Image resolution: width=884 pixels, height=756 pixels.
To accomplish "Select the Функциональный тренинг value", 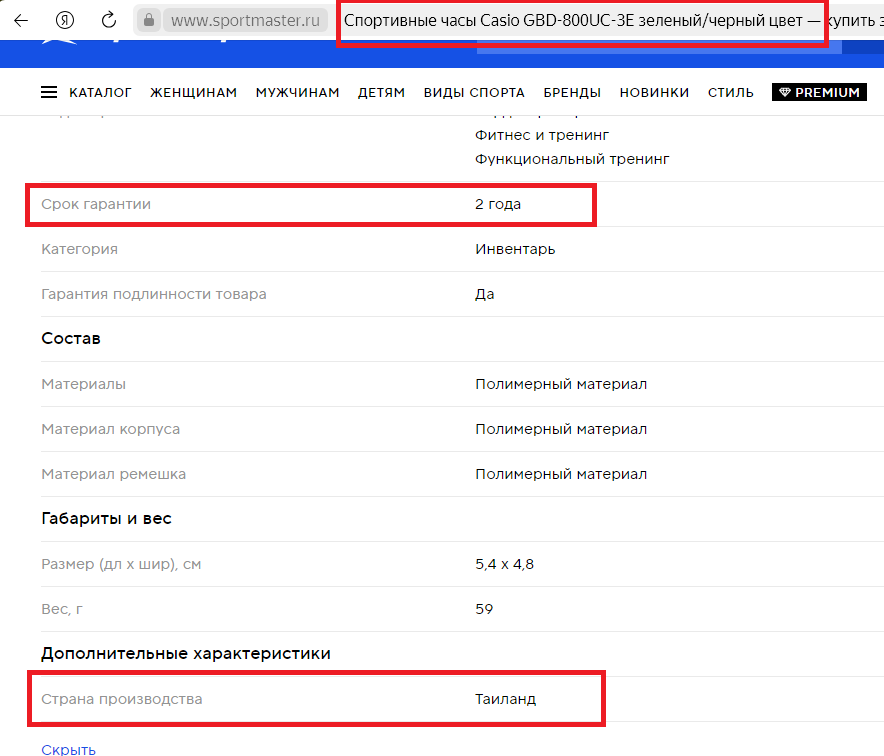I will point(572,160).
